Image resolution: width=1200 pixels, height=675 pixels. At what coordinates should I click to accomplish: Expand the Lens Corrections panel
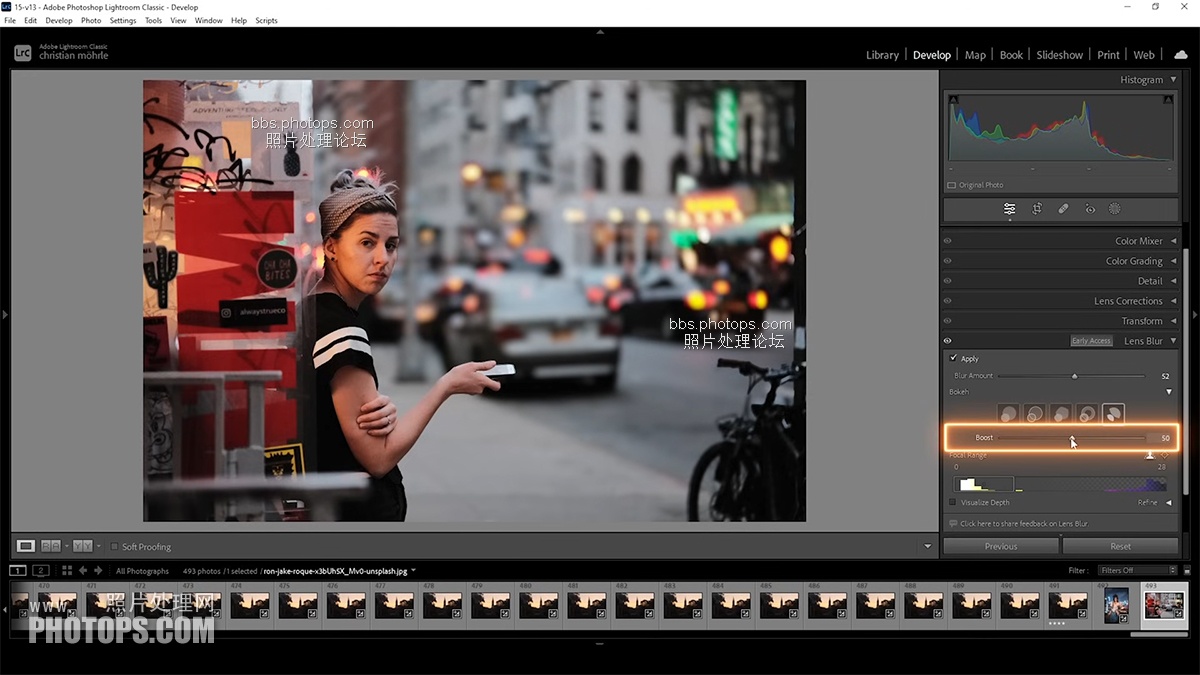(x=1173, y=301)
